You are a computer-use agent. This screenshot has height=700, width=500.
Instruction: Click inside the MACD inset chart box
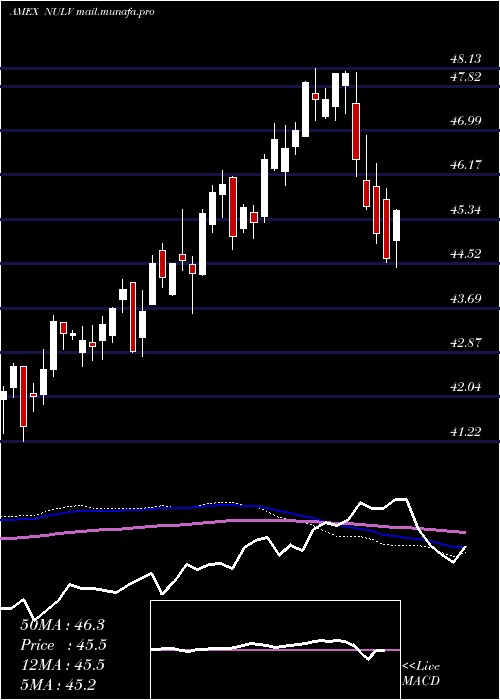[275, 650]
